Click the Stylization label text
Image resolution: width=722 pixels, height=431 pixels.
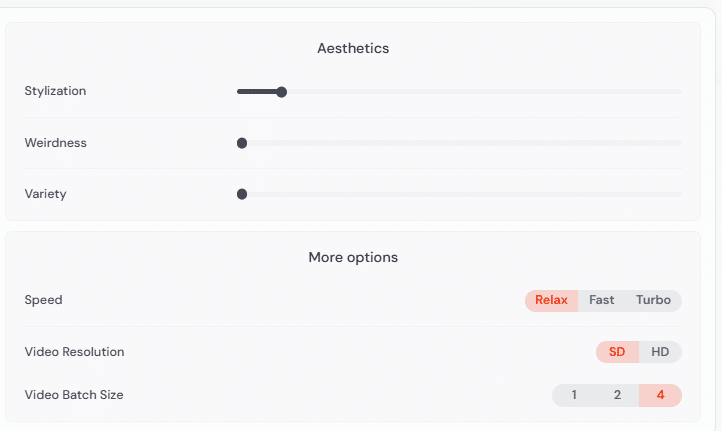[x=55, y=91]
